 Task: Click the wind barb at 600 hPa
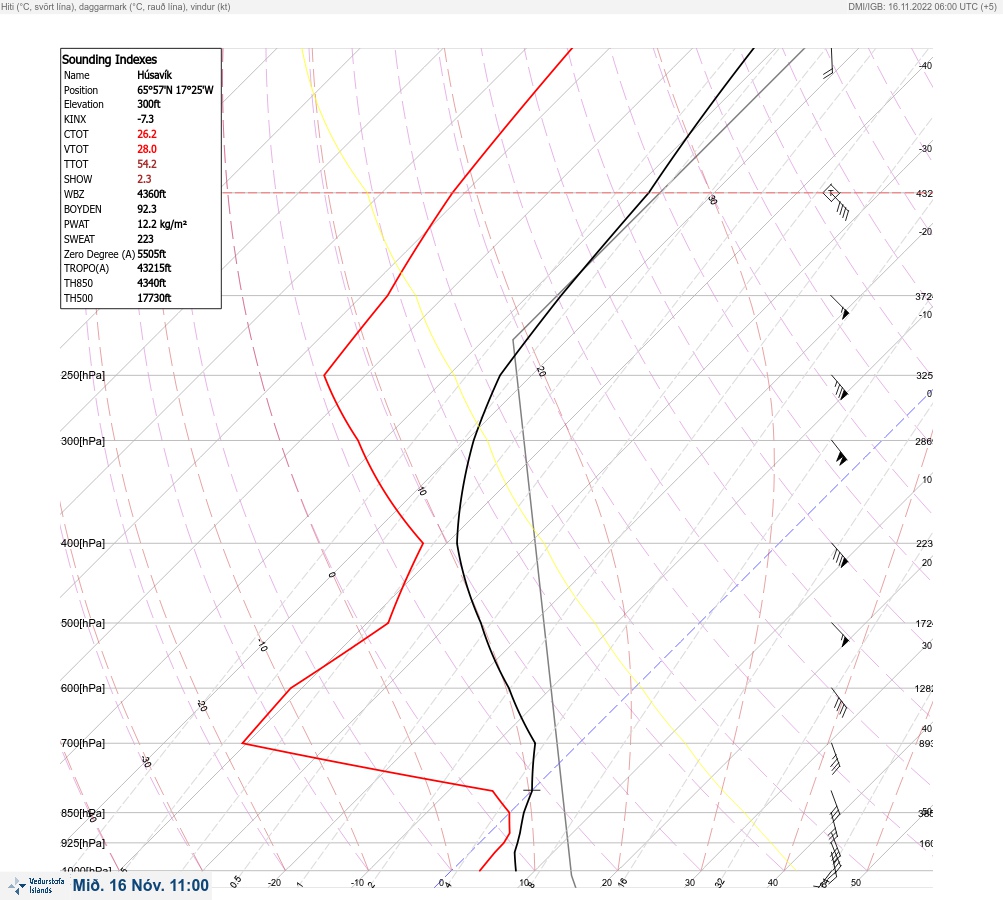839,702
